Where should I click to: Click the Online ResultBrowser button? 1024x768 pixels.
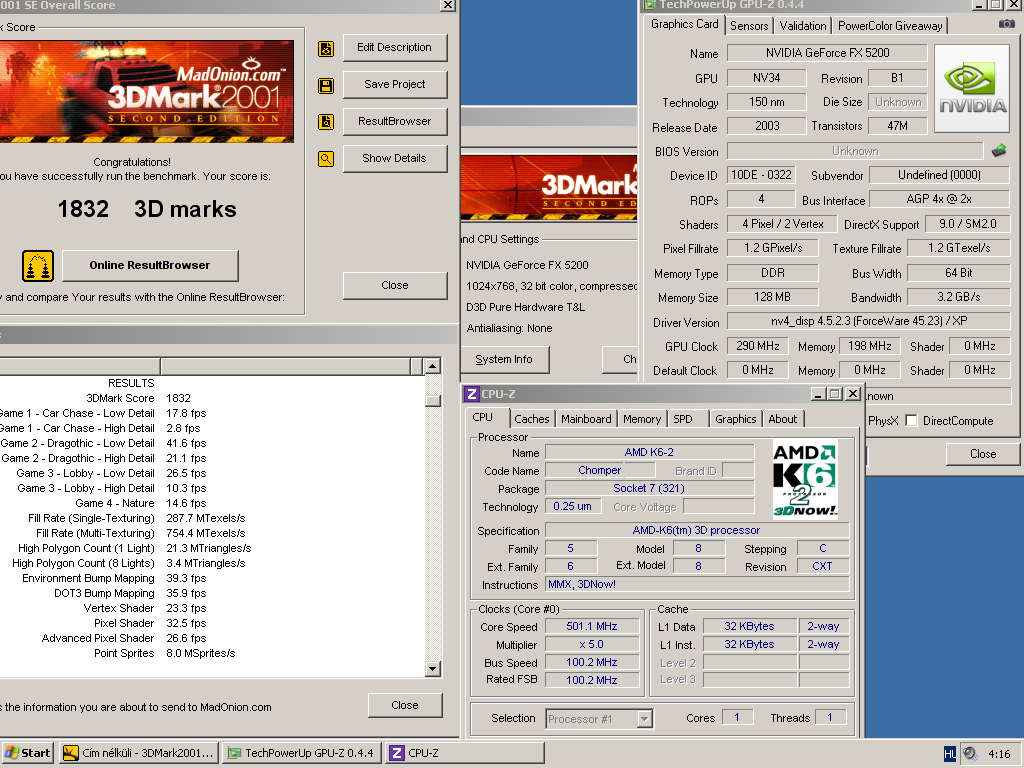click(x=150, y=265)
